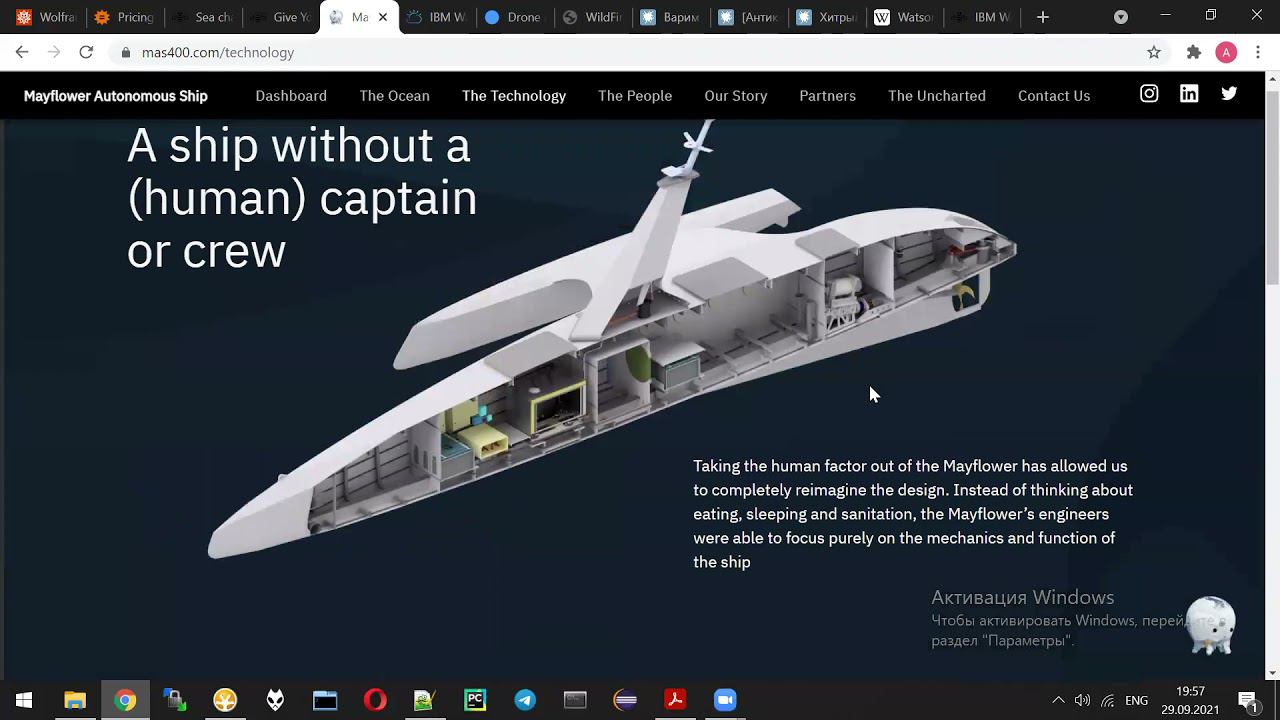Open Telegram from the taskbar
The width and height of the screenshot is (1280, 720).
525,700
